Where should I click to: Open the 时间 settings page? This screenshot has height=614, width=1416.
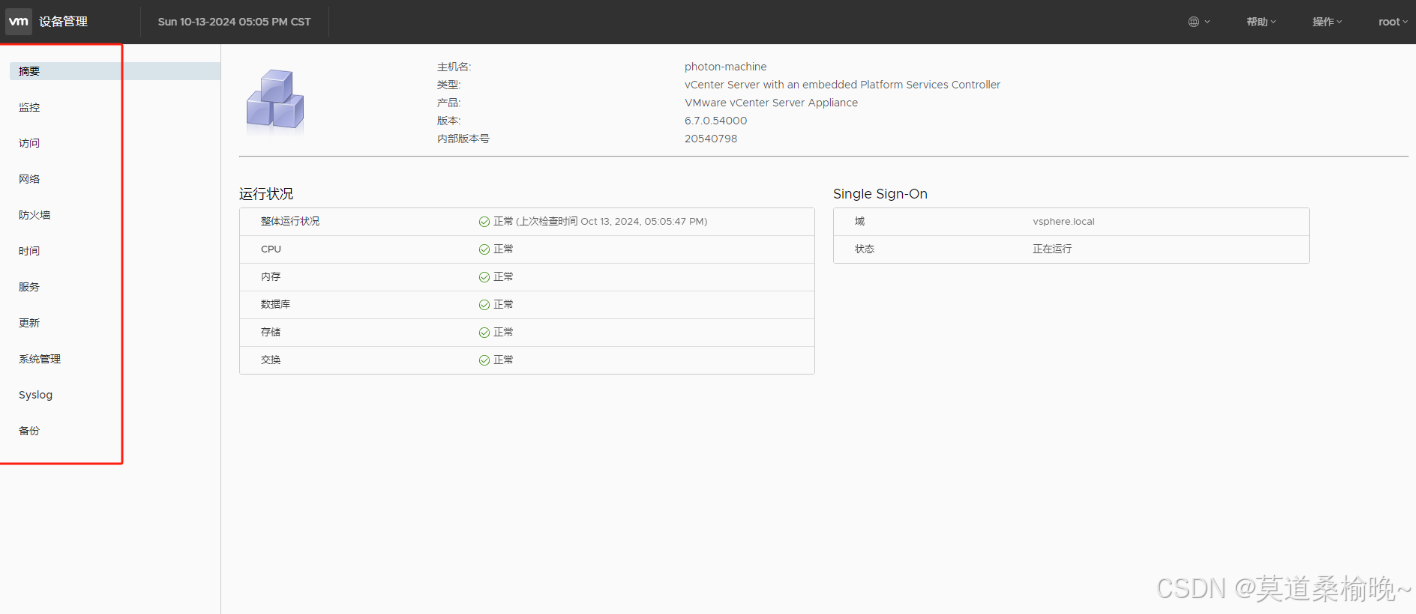(x=29, y=251)
